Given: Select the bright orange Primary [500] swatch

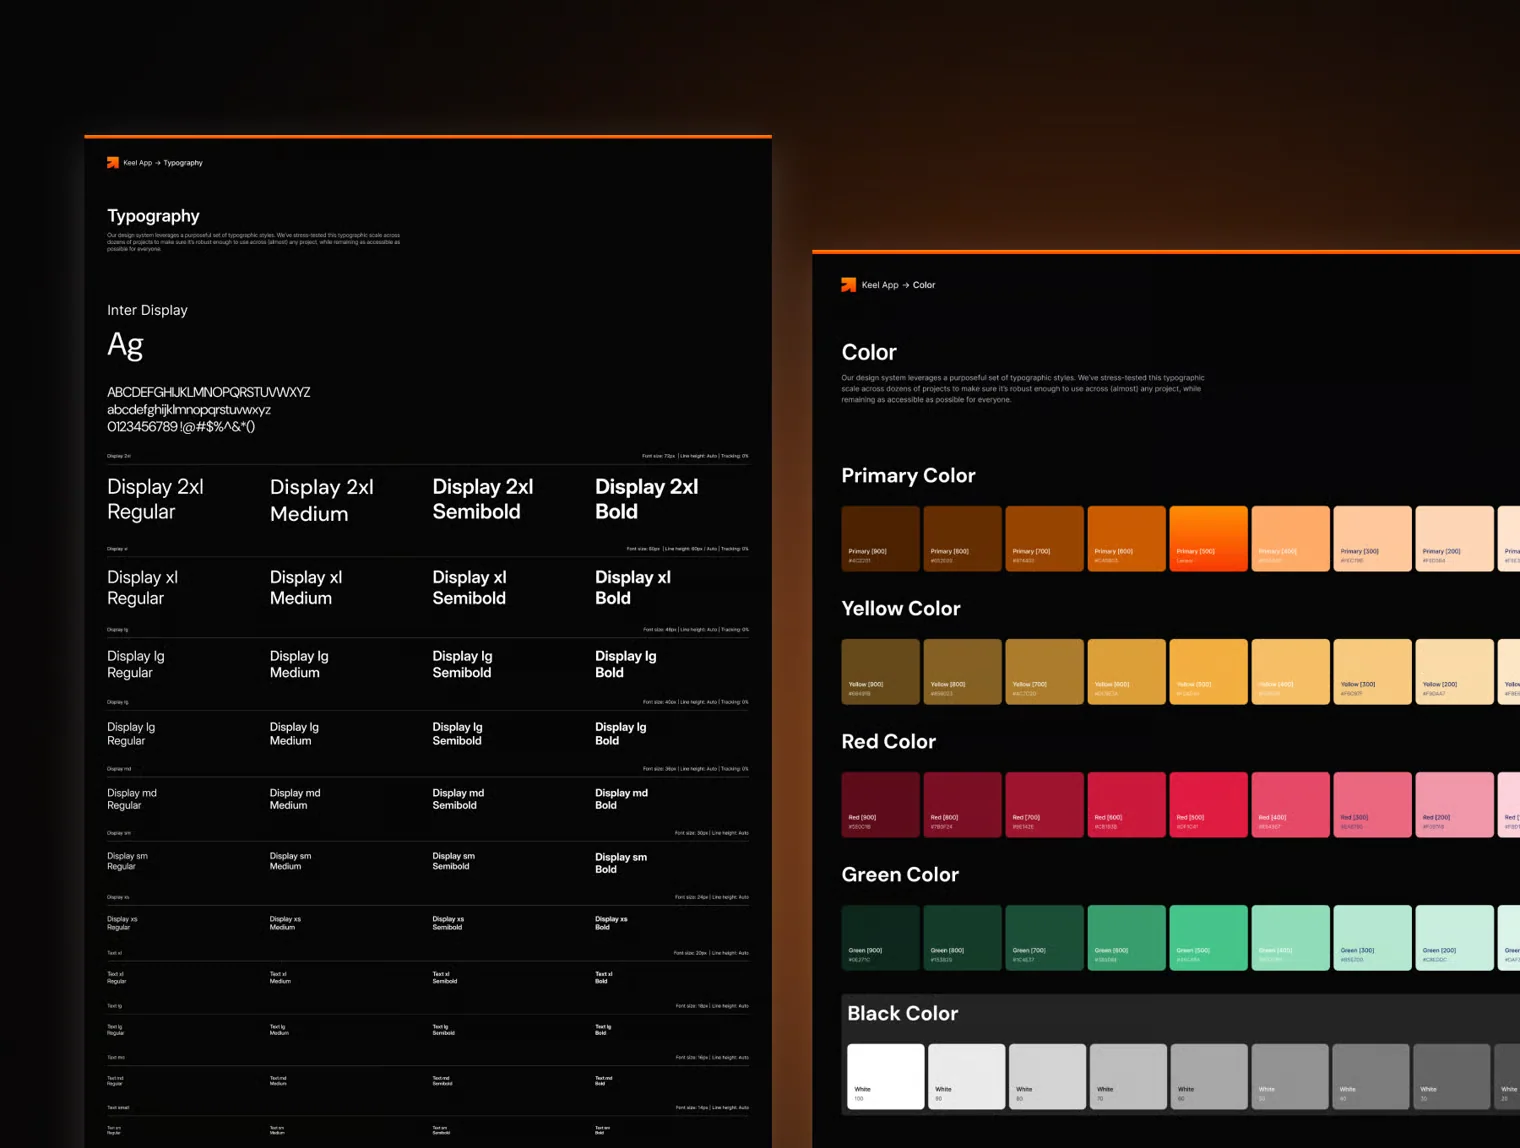Looking at the screenshot, I should tap(1208, 539).
